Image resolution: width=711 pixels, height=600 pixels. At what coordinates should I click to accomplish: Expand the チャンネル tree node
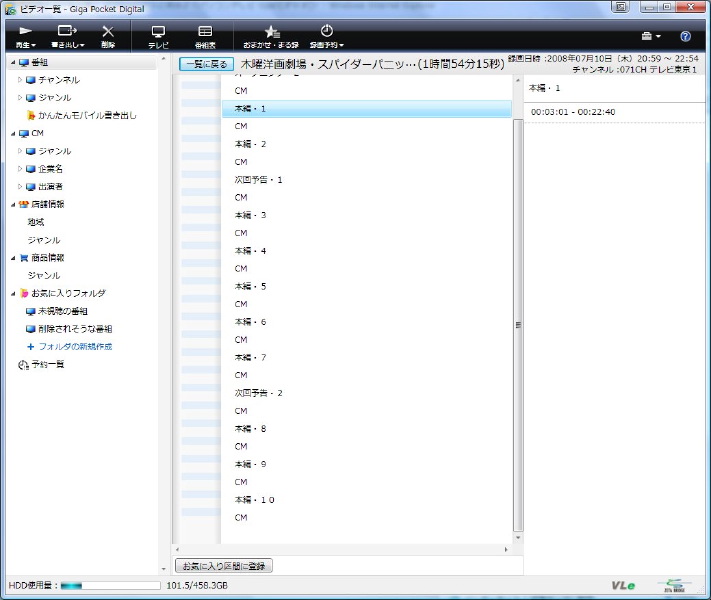click(20, 80)
